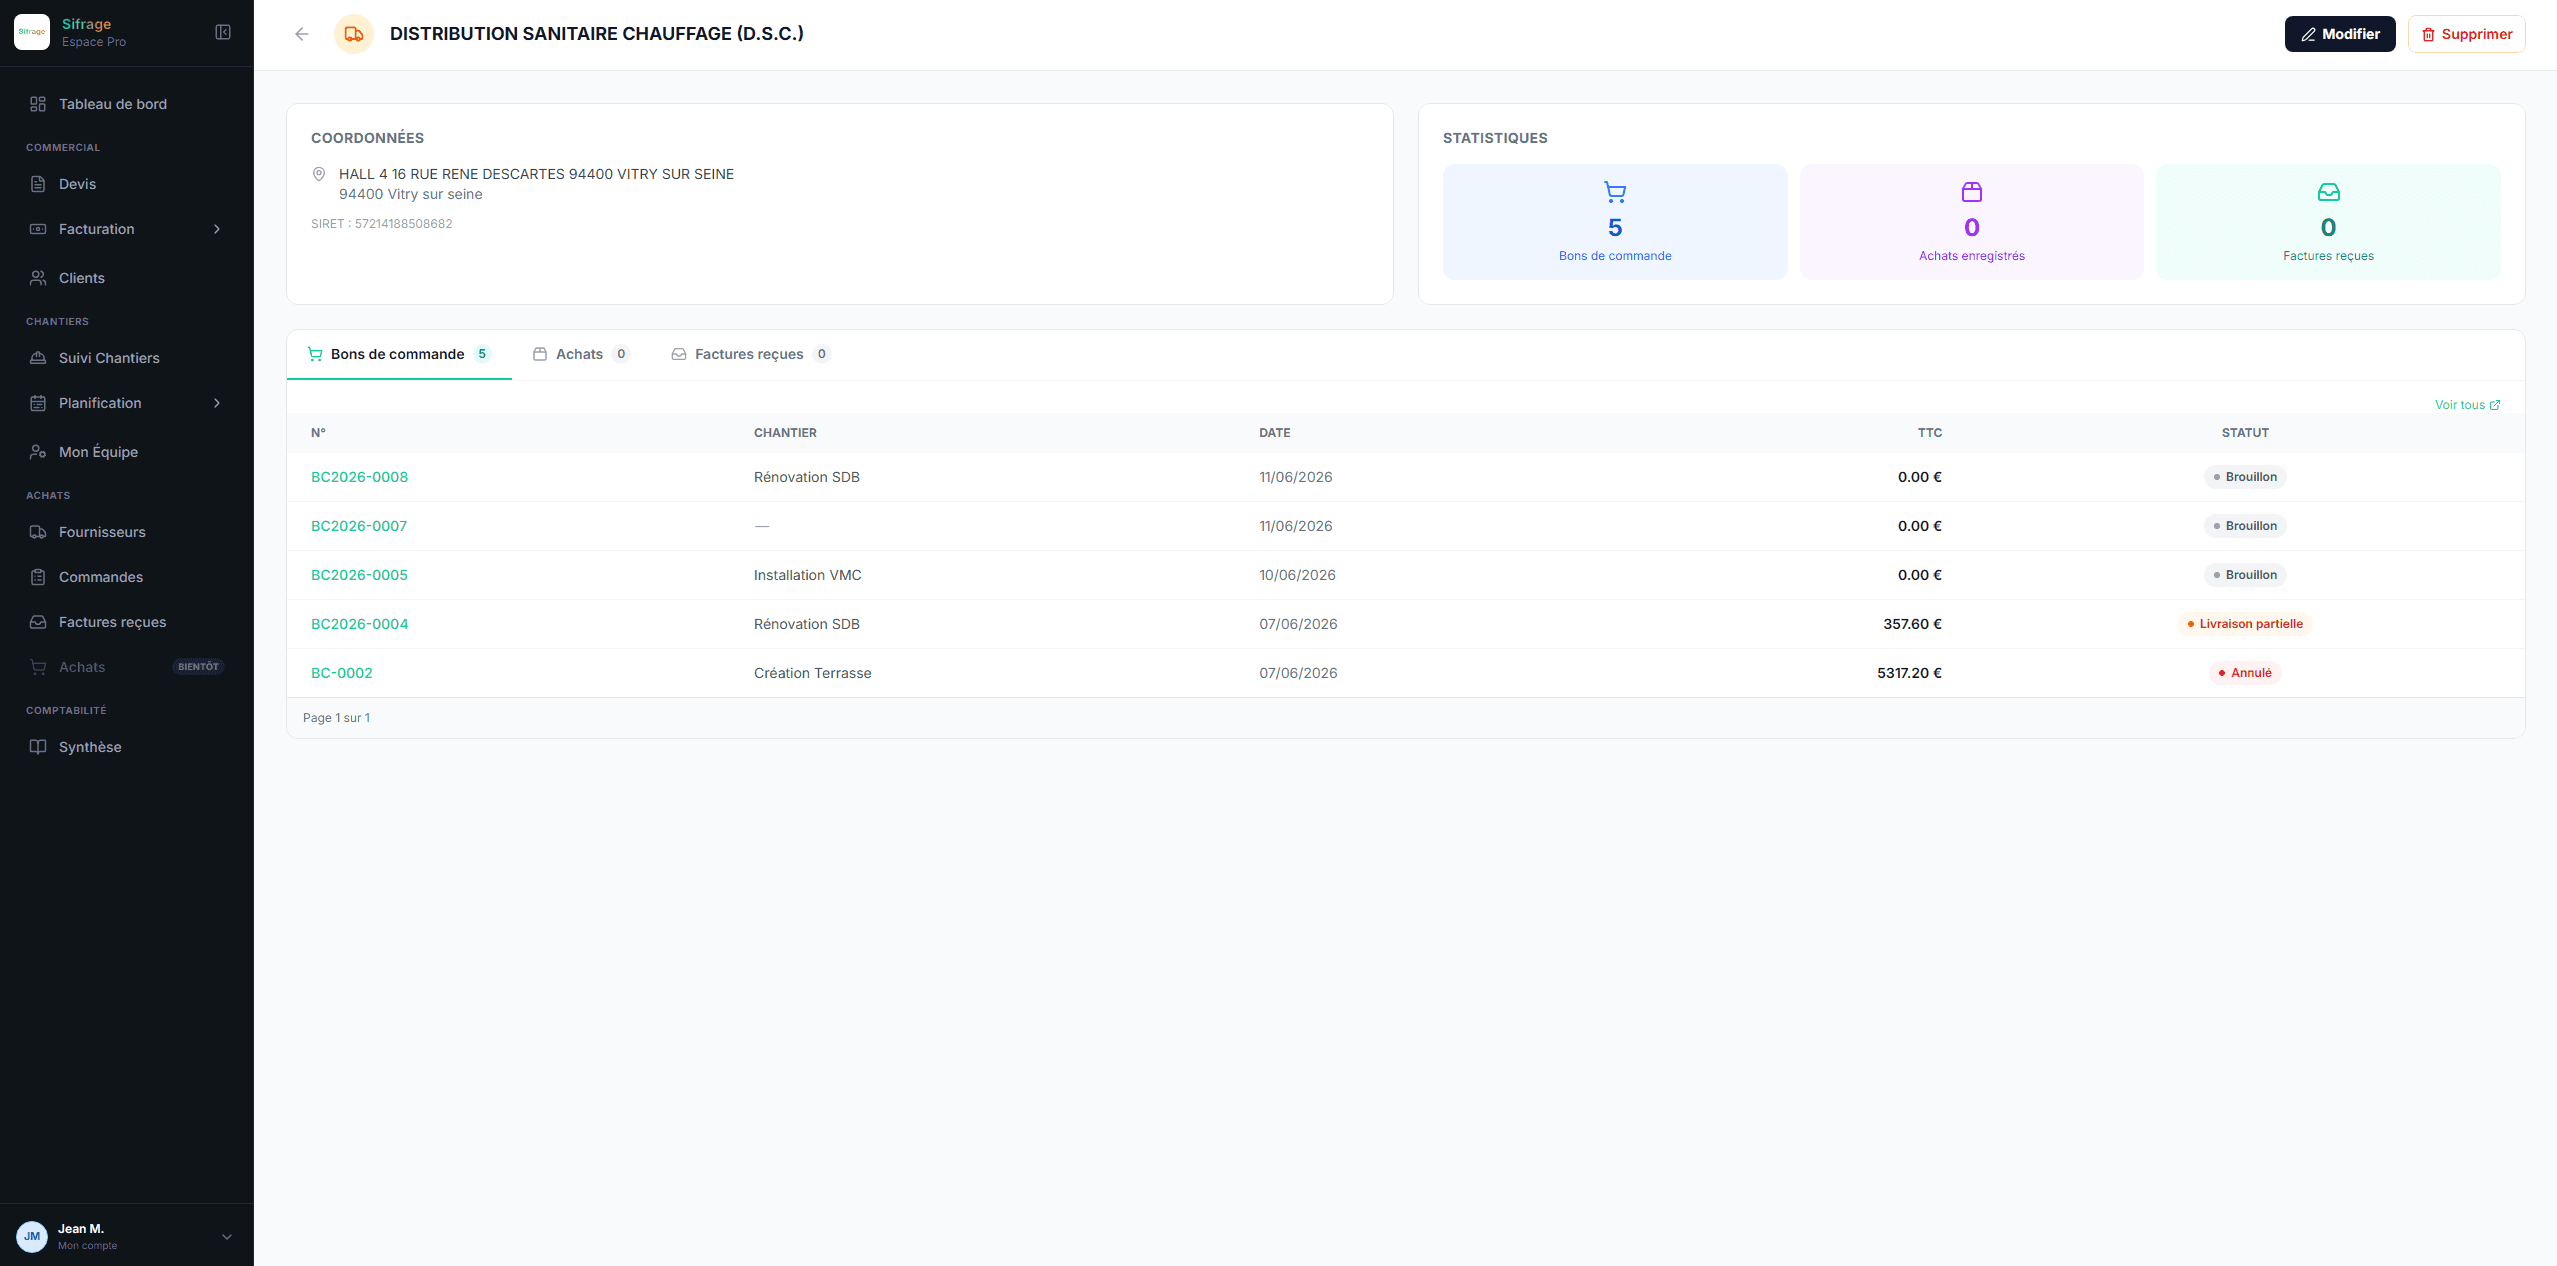Click the external link icon beside Voir tous
Image resolution: width=2557 pixels, height=1266 pixels.
(2495, 405)
